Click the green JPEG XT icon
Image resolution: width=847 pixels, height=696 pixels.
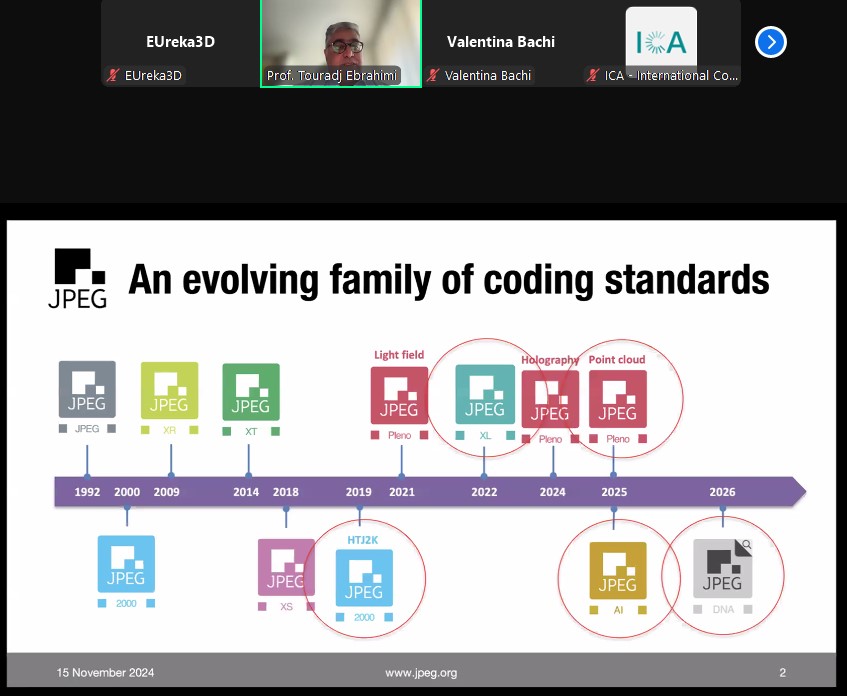tap(251, 392)
